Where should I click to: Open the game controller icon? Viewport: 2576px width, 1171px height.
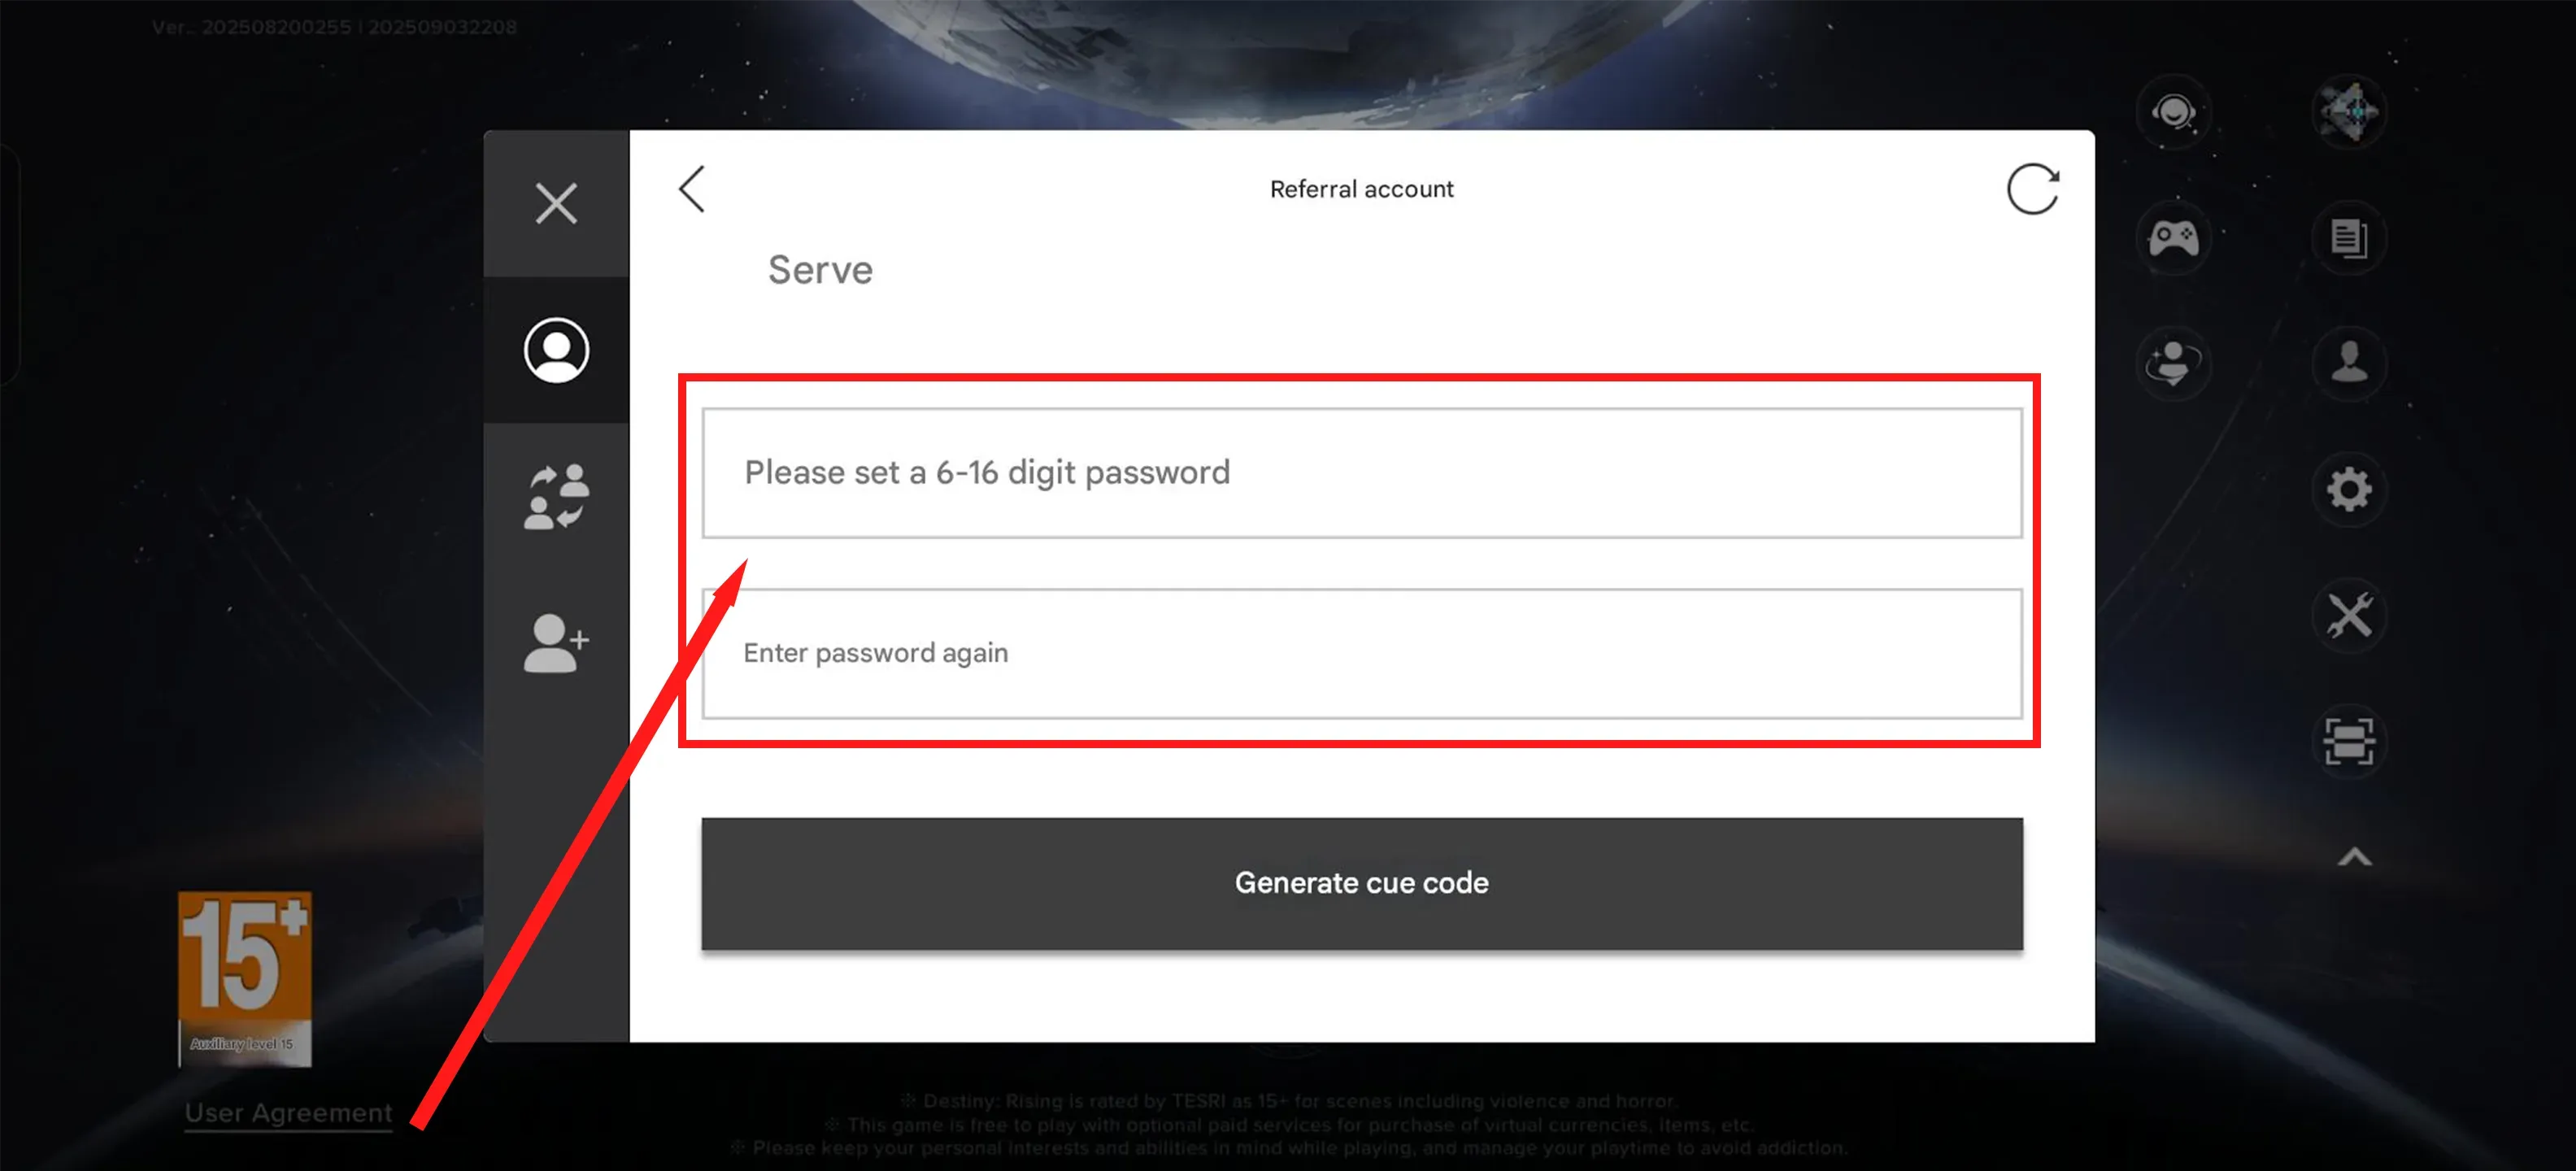pos(2173,238)
